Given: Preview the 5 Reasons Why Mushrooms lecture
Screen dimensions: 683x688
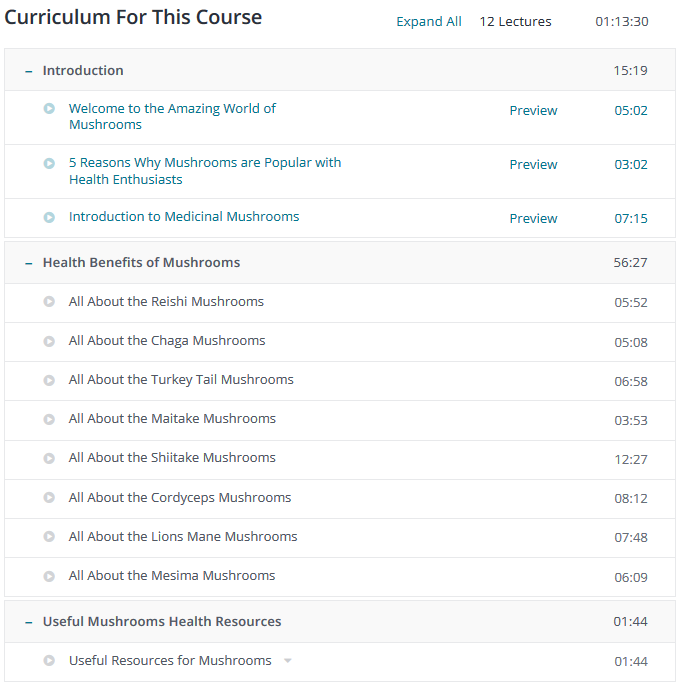Looking at the screenshot, I should 533,165.
